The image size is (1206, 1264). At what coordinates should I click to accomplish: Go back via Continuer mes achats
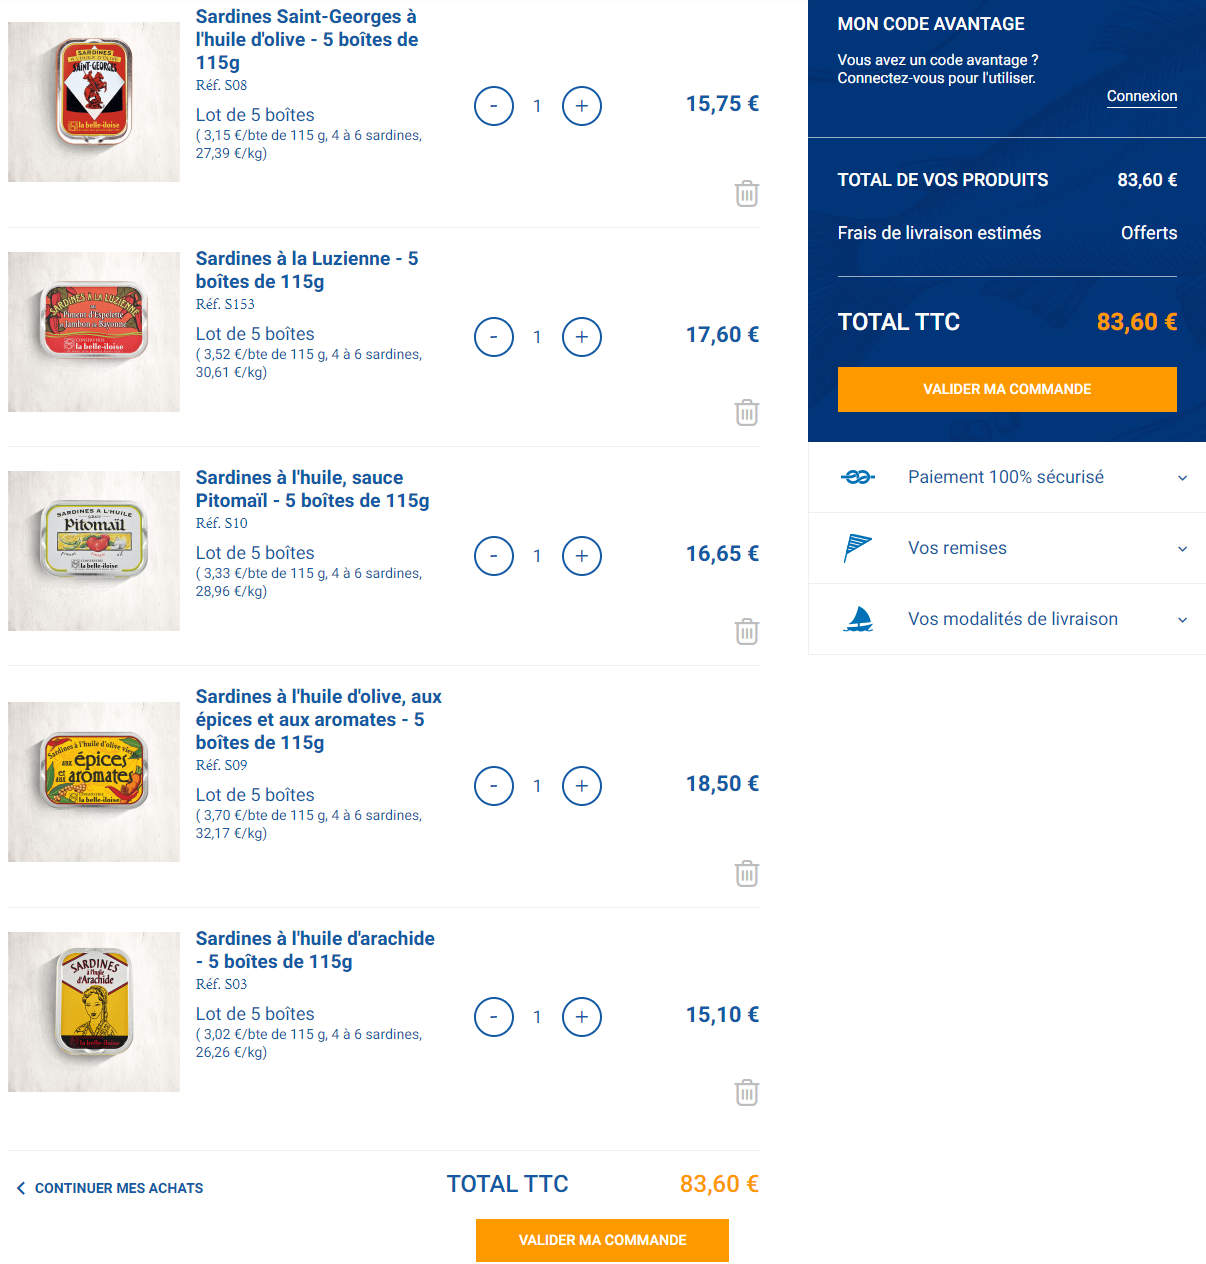click(110, 1188)
